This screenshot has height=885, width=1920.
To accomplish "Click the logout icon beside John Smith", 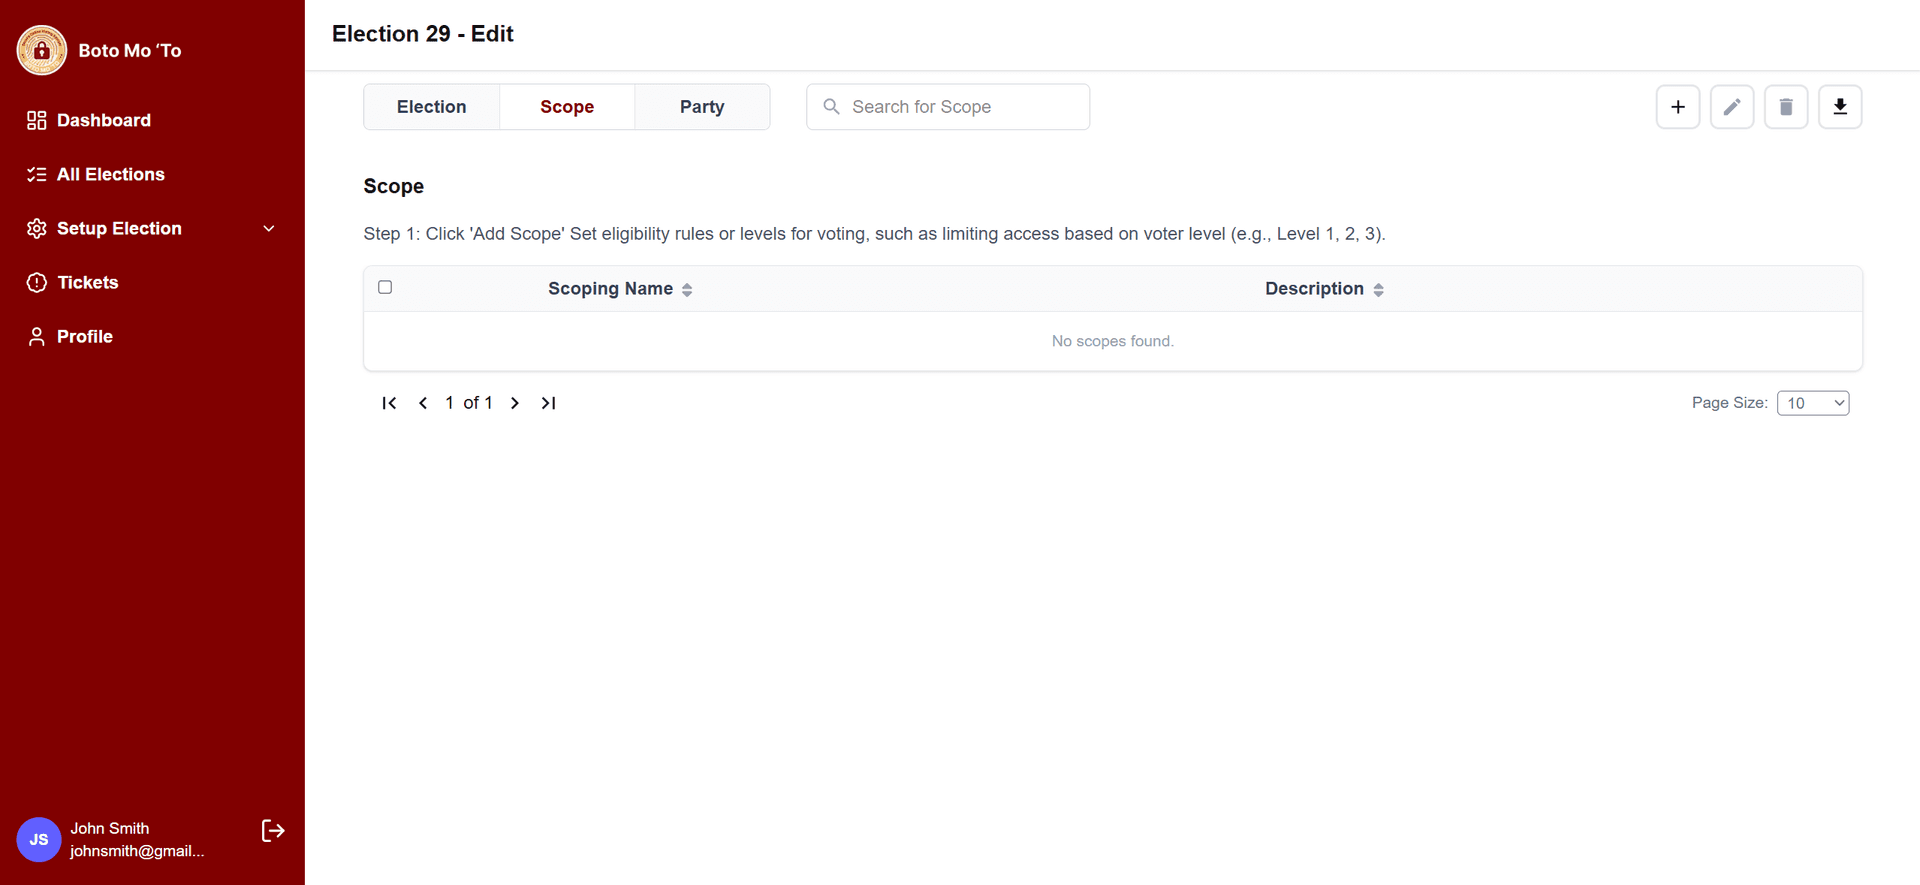I will (273, 831).
